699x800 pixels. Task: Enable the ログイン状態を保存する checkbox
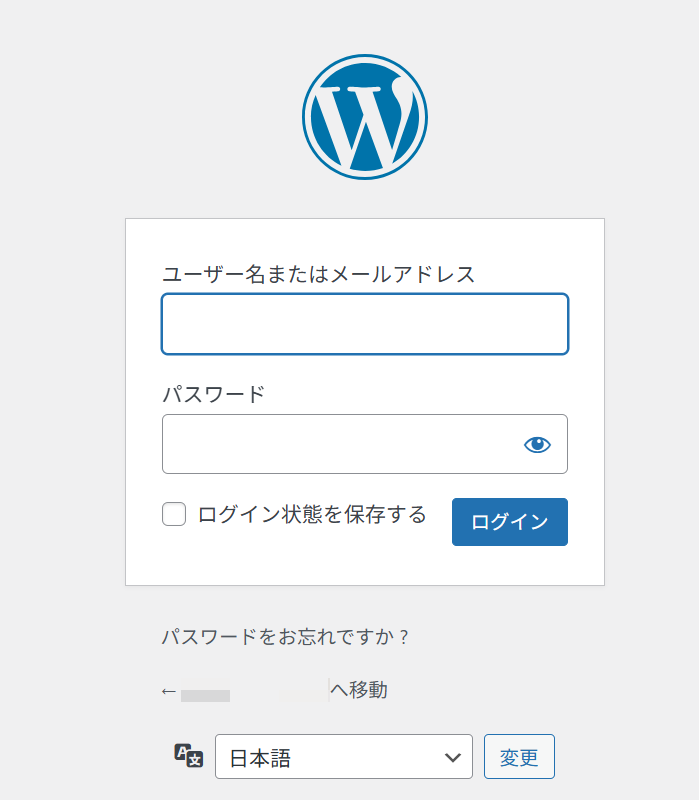pos(174,515)
